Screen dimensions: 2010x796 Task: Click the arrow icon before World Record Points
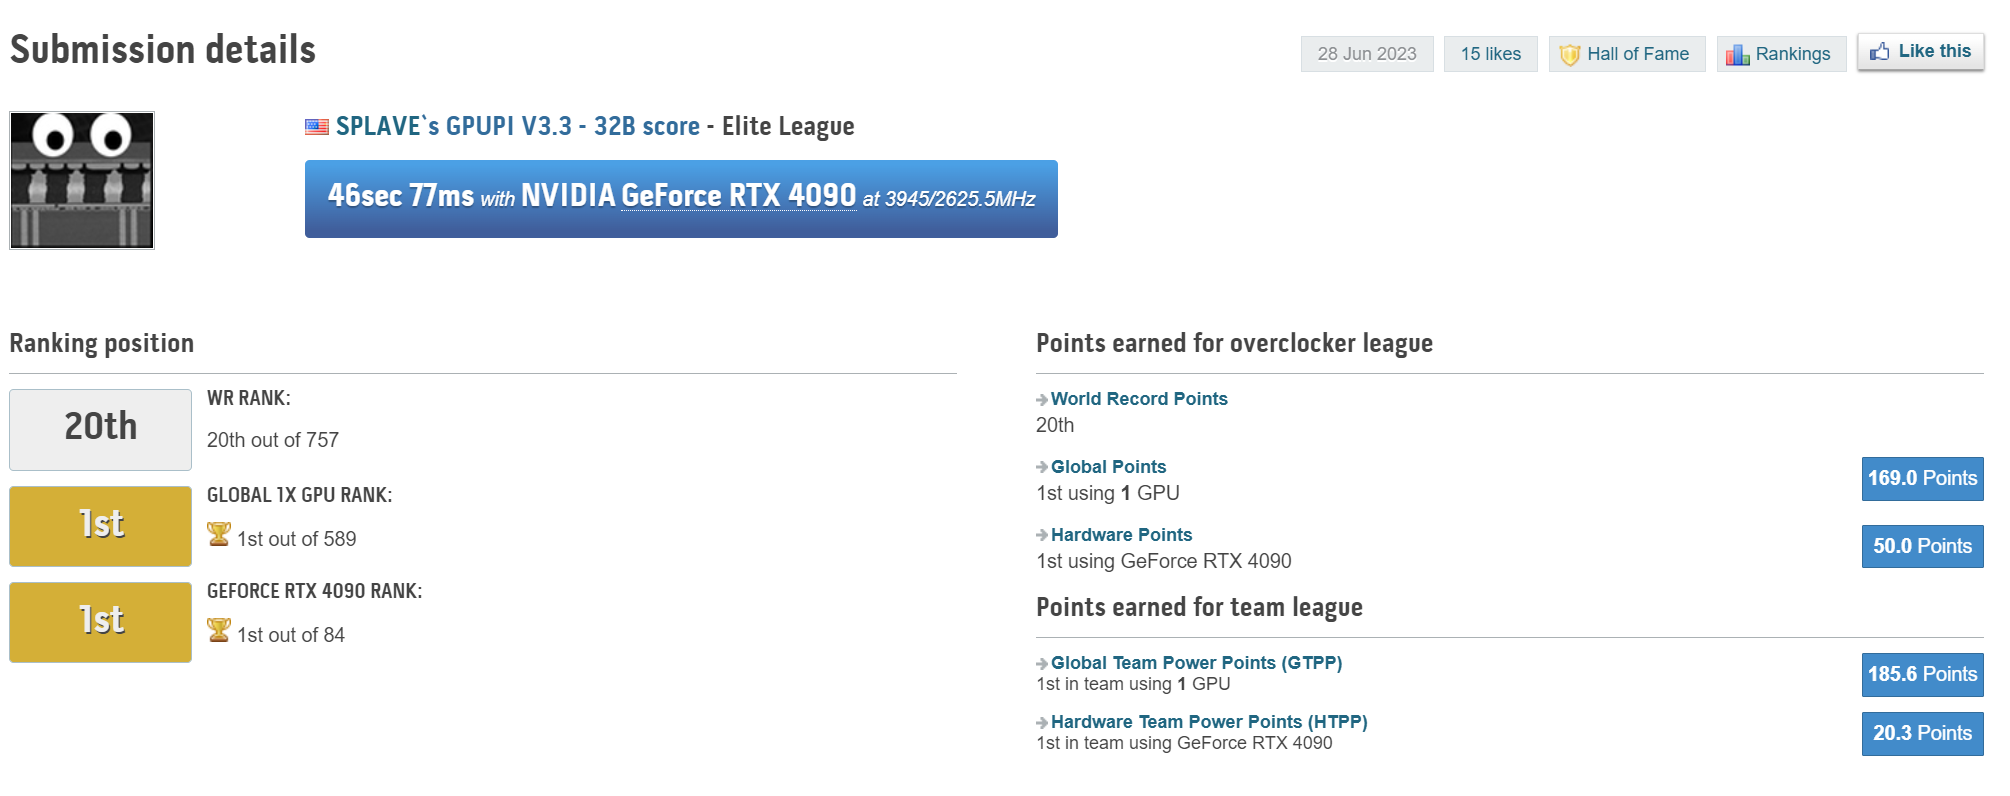pyautogui.click(x=1042, y=400)
